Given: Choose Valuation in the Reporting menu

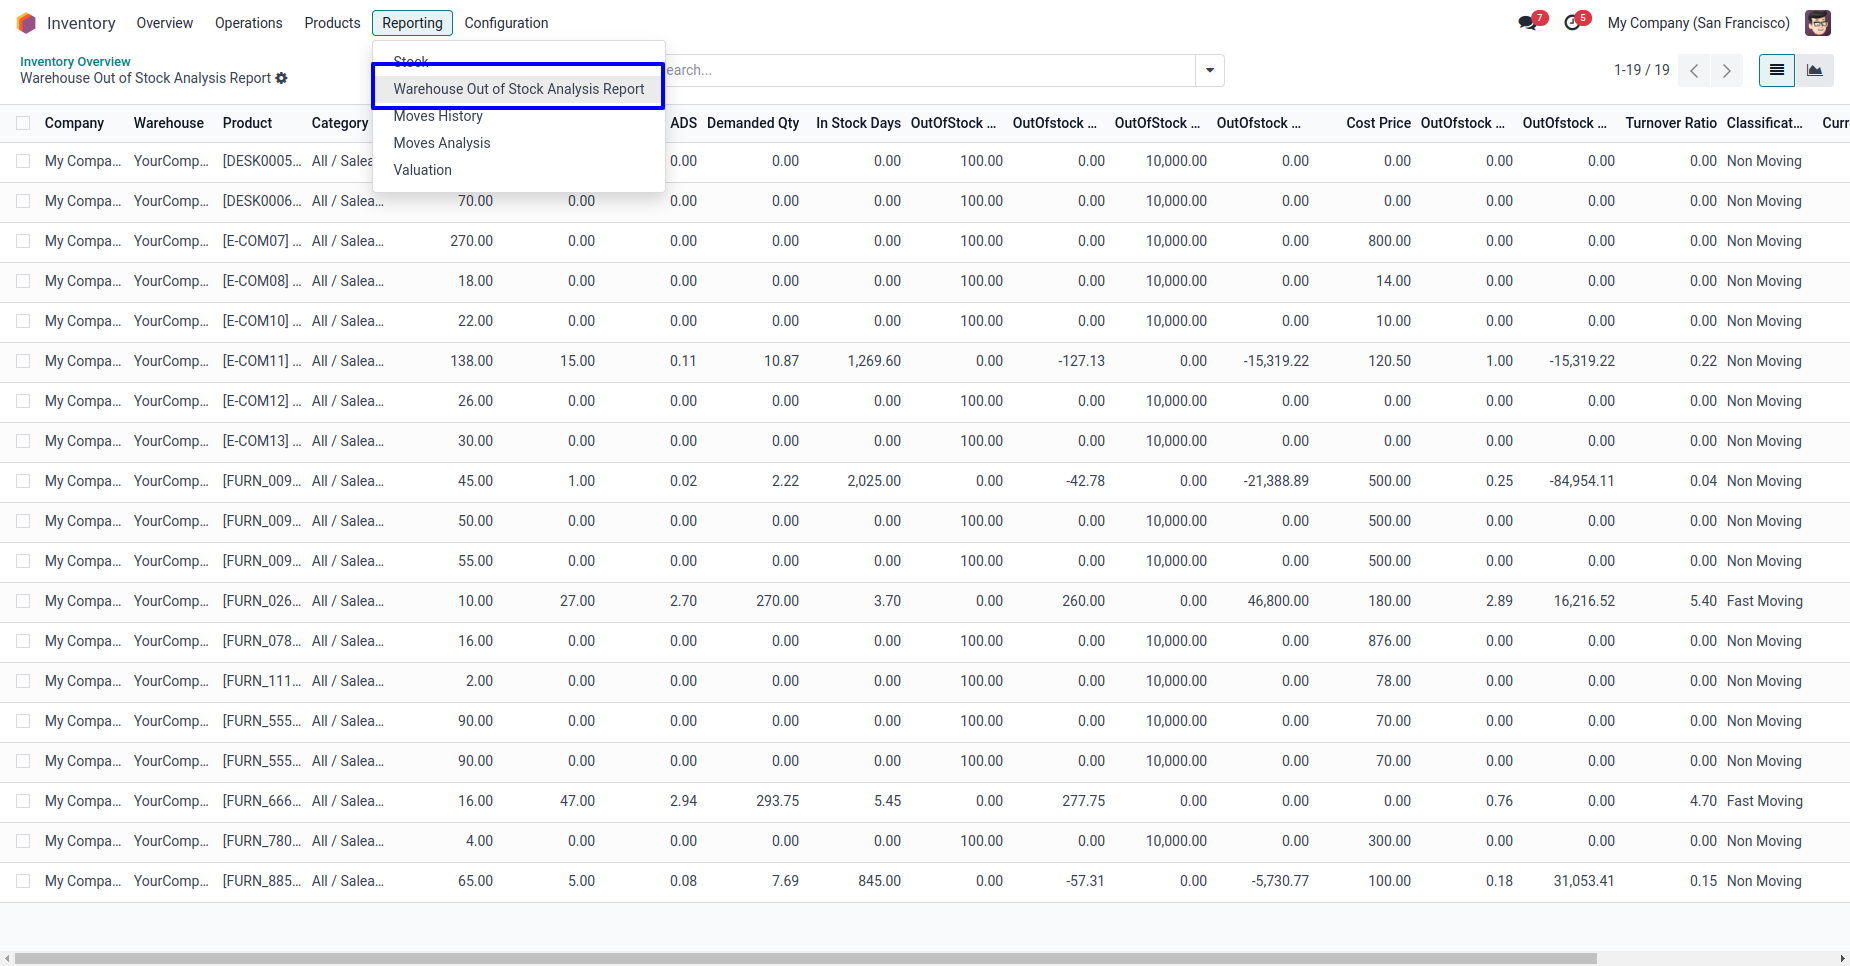Looking at the screenshot, I should click(422, 170).
